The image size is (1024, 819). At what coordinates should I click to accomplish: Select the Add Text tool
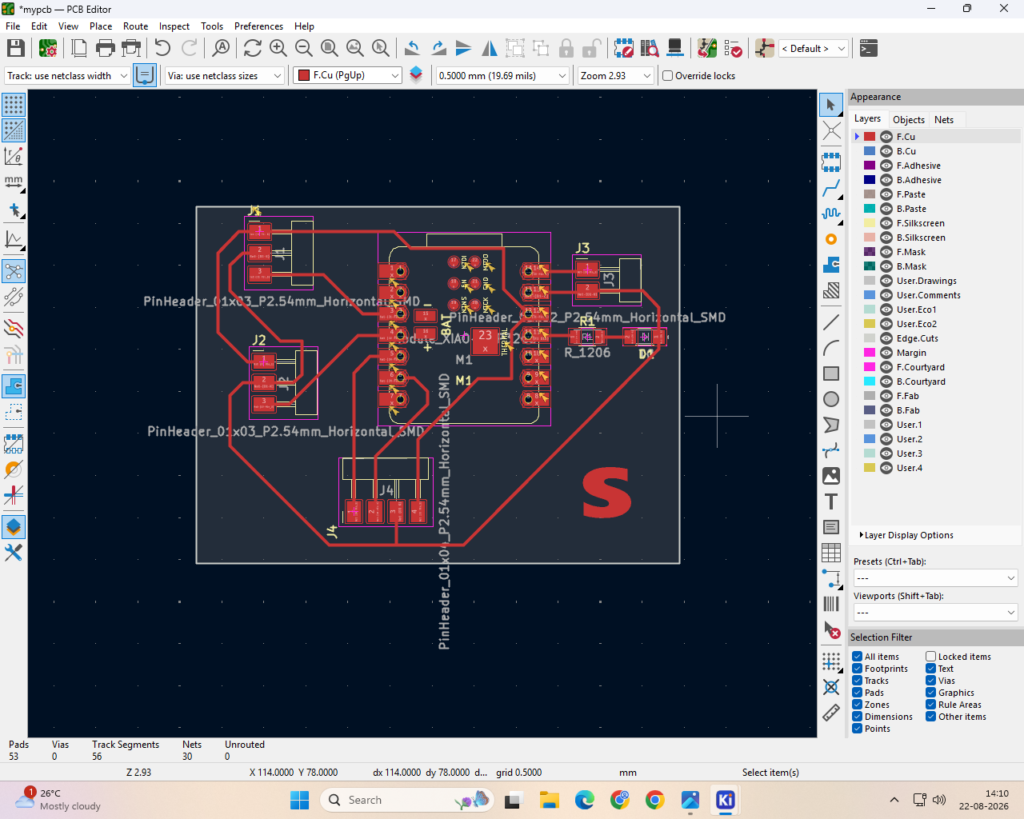click(x=831, y=502)
